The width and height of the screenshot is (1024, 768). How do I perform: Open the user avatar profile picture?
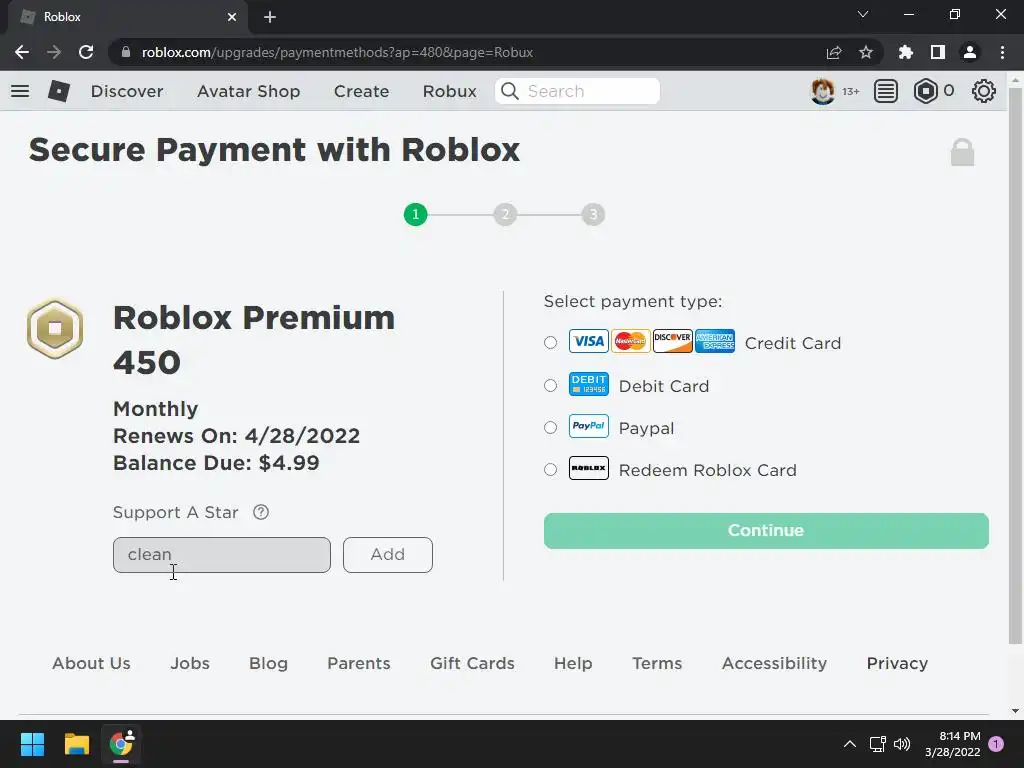(x=822, y=91)
